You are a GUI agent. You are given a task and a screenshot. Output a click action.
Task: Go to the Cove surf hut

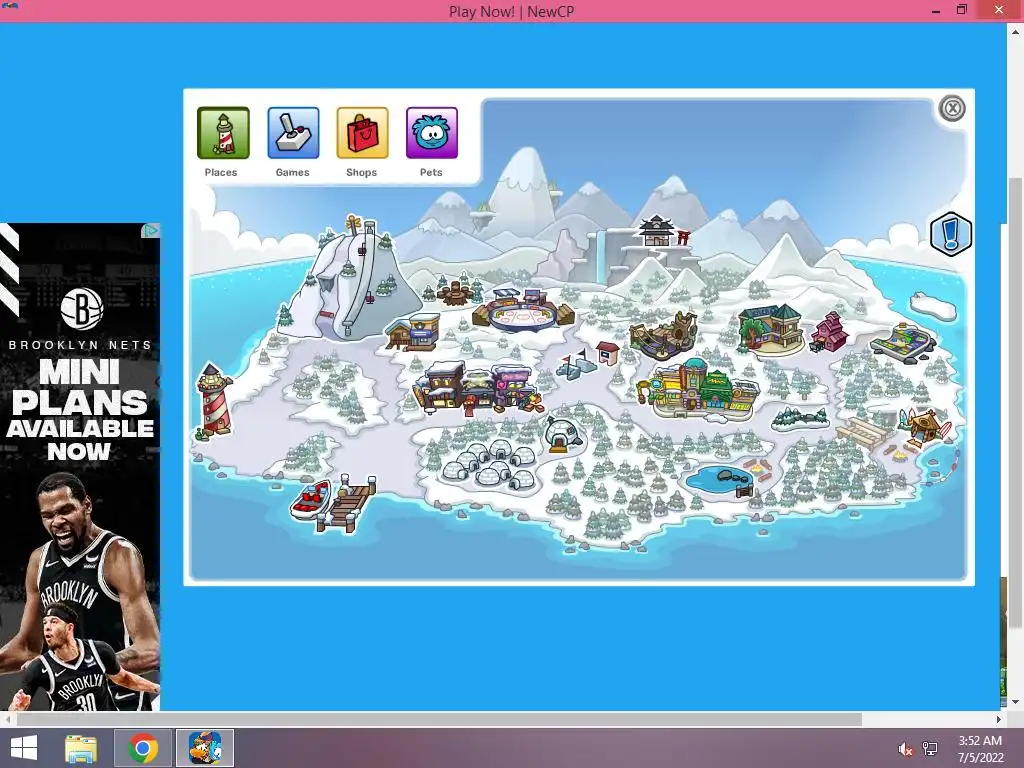(x=925, y=427)
